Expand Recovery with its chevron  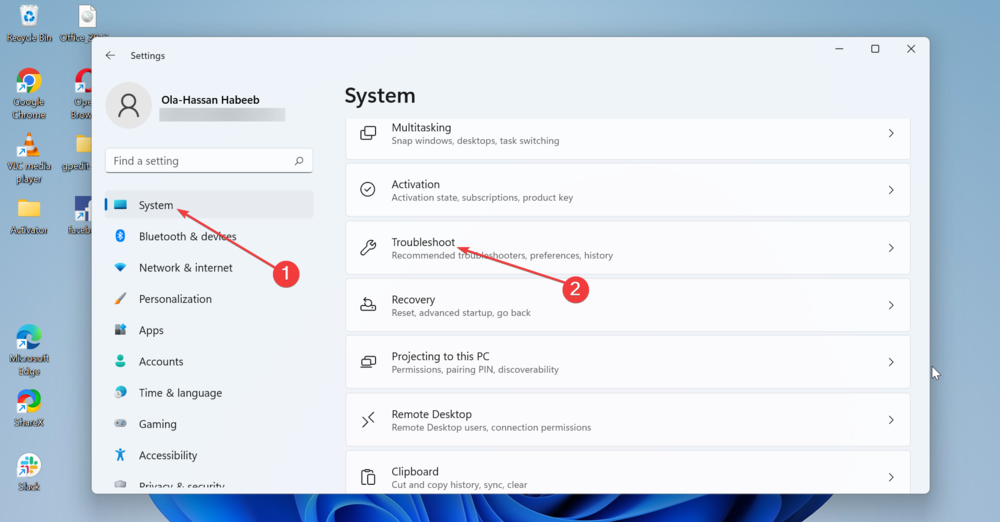[891, 305]
